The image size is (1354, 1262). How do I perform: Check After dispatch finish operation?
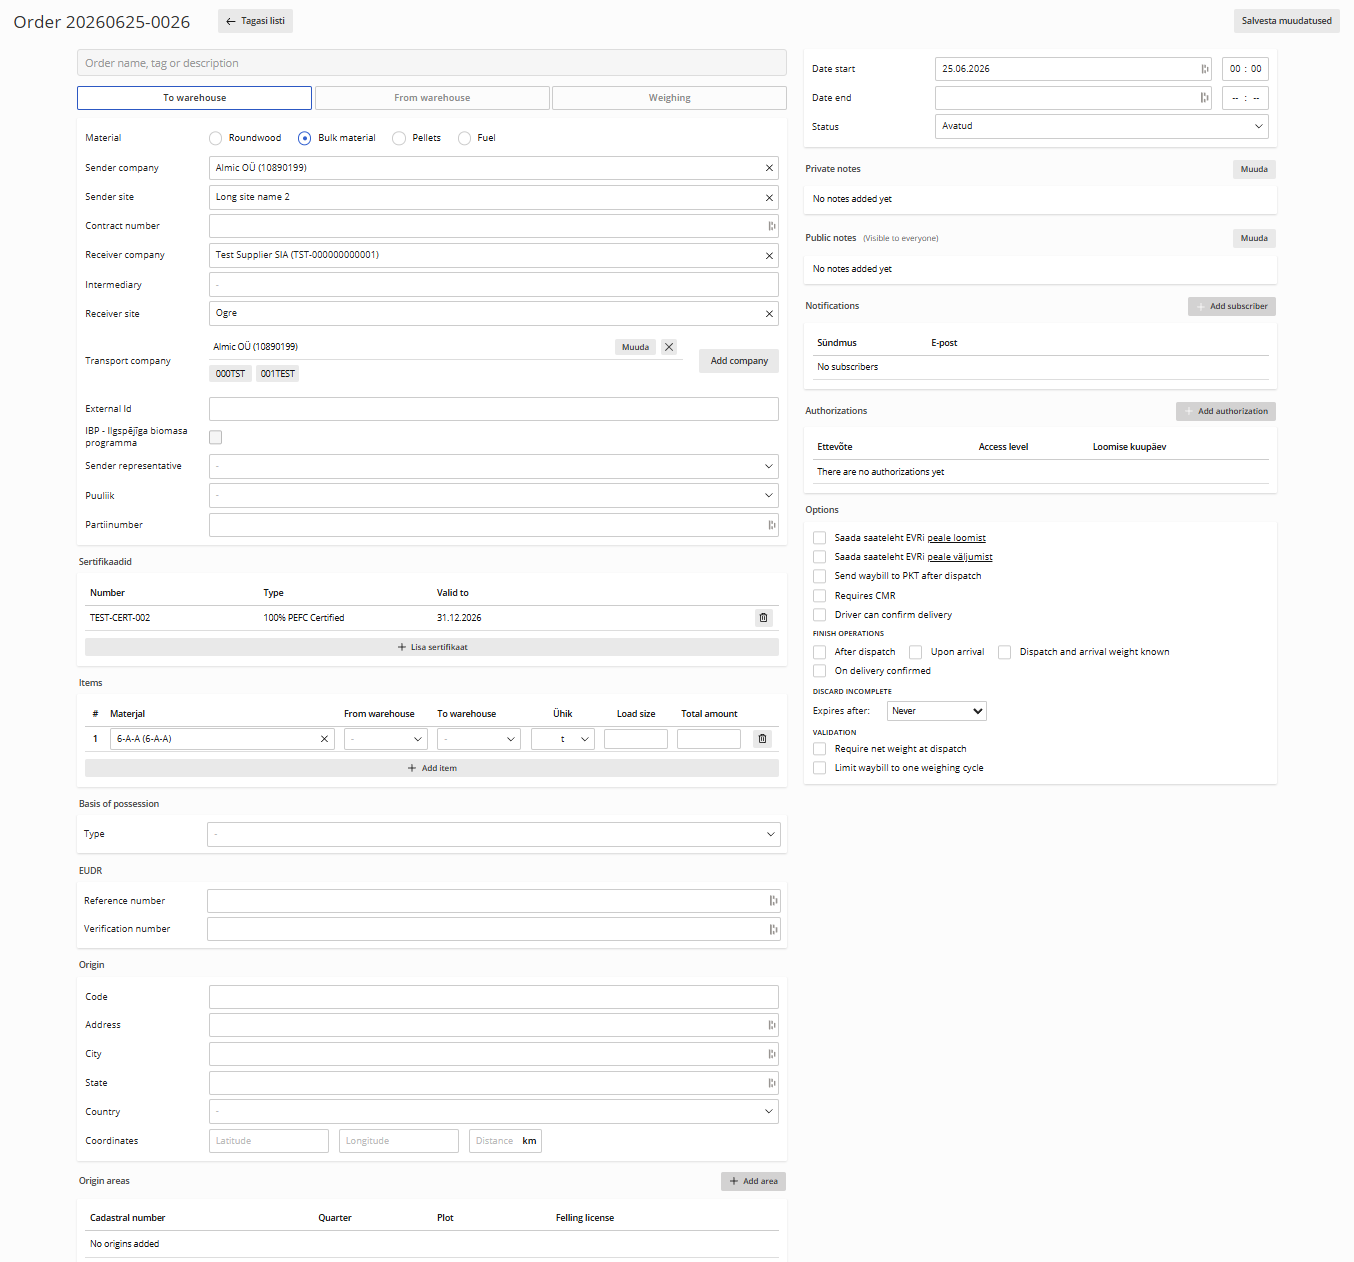click(819, 652)
